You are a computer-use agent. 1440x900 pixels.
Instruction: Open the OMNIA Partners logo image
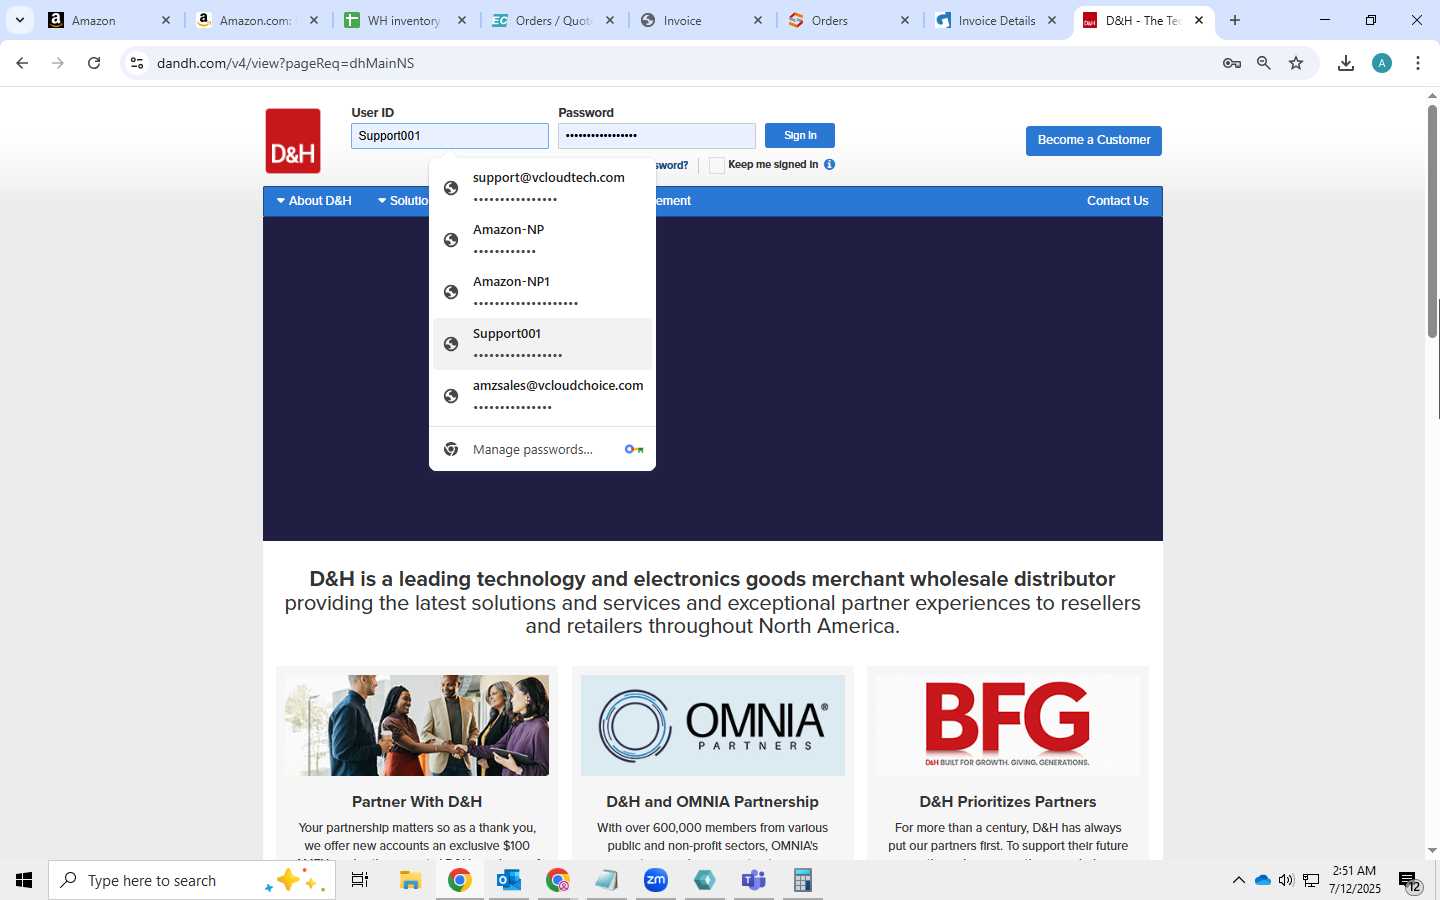coord(713,725)
